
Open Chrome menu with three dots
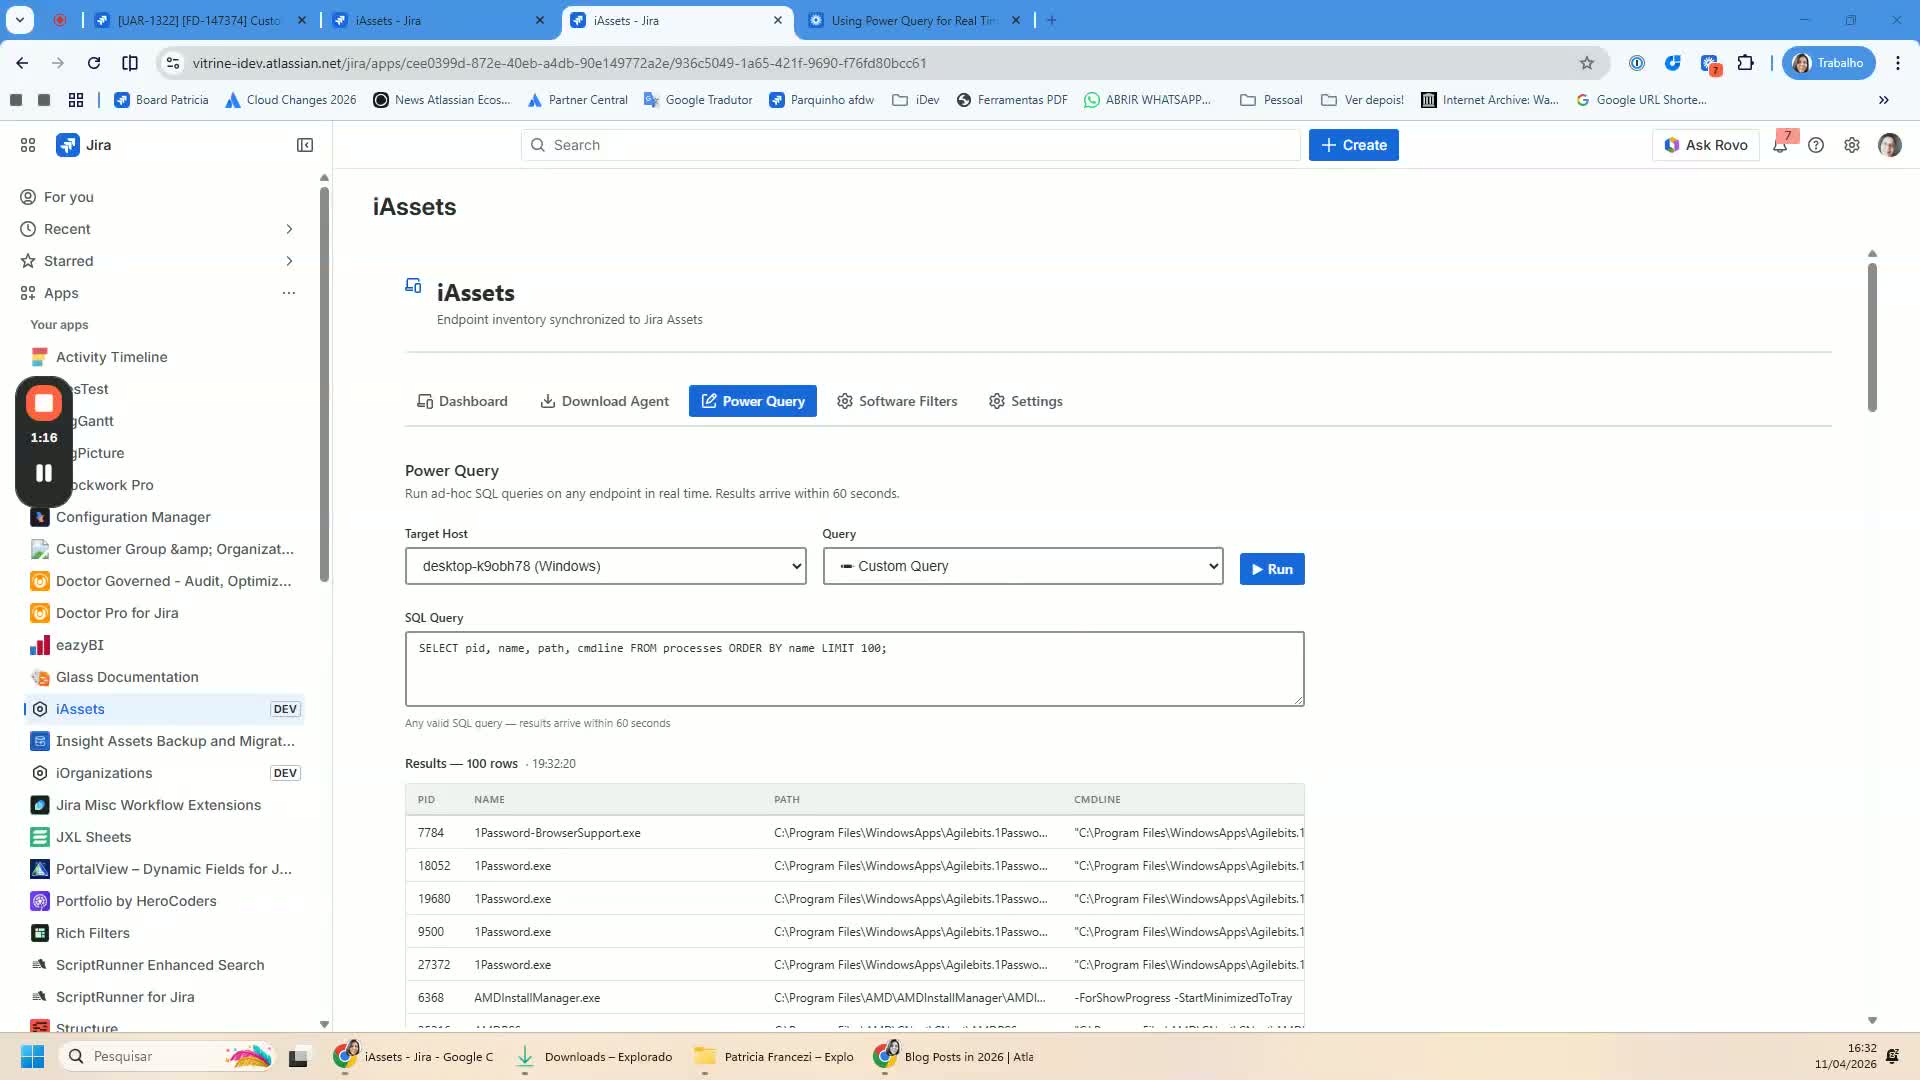click(x=1898, y=63)
